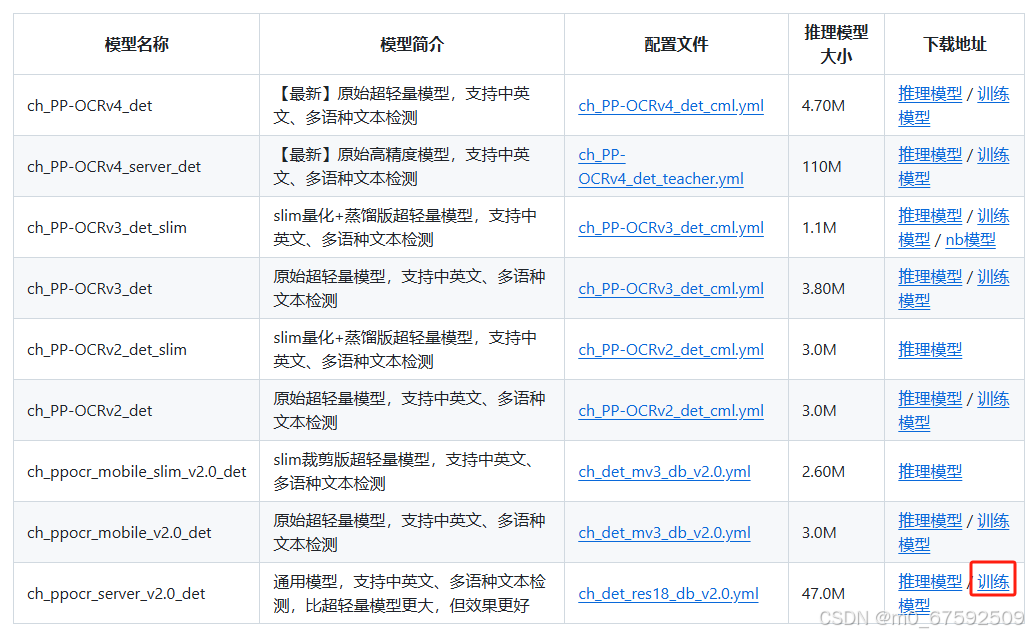Open the config link in the ch_PP-OCRv2_det_slim row
Screen dimensions: 1028x636
click(x=671, y=349)
